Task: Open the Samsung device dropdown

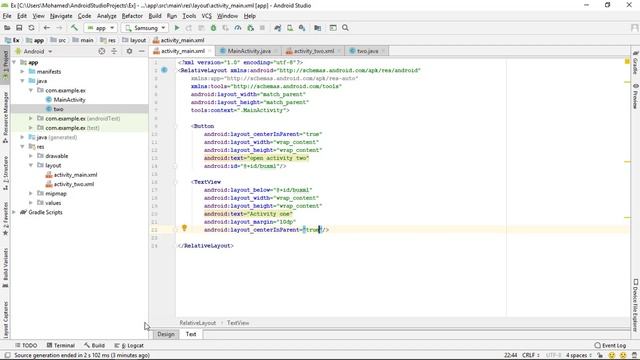Action: coord(145,28)
